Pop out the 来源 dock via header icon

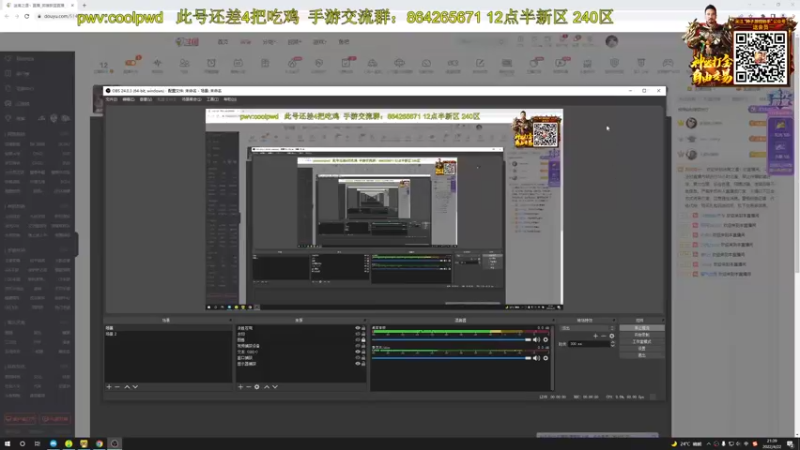pyautogui.click(x=364, y=320)
